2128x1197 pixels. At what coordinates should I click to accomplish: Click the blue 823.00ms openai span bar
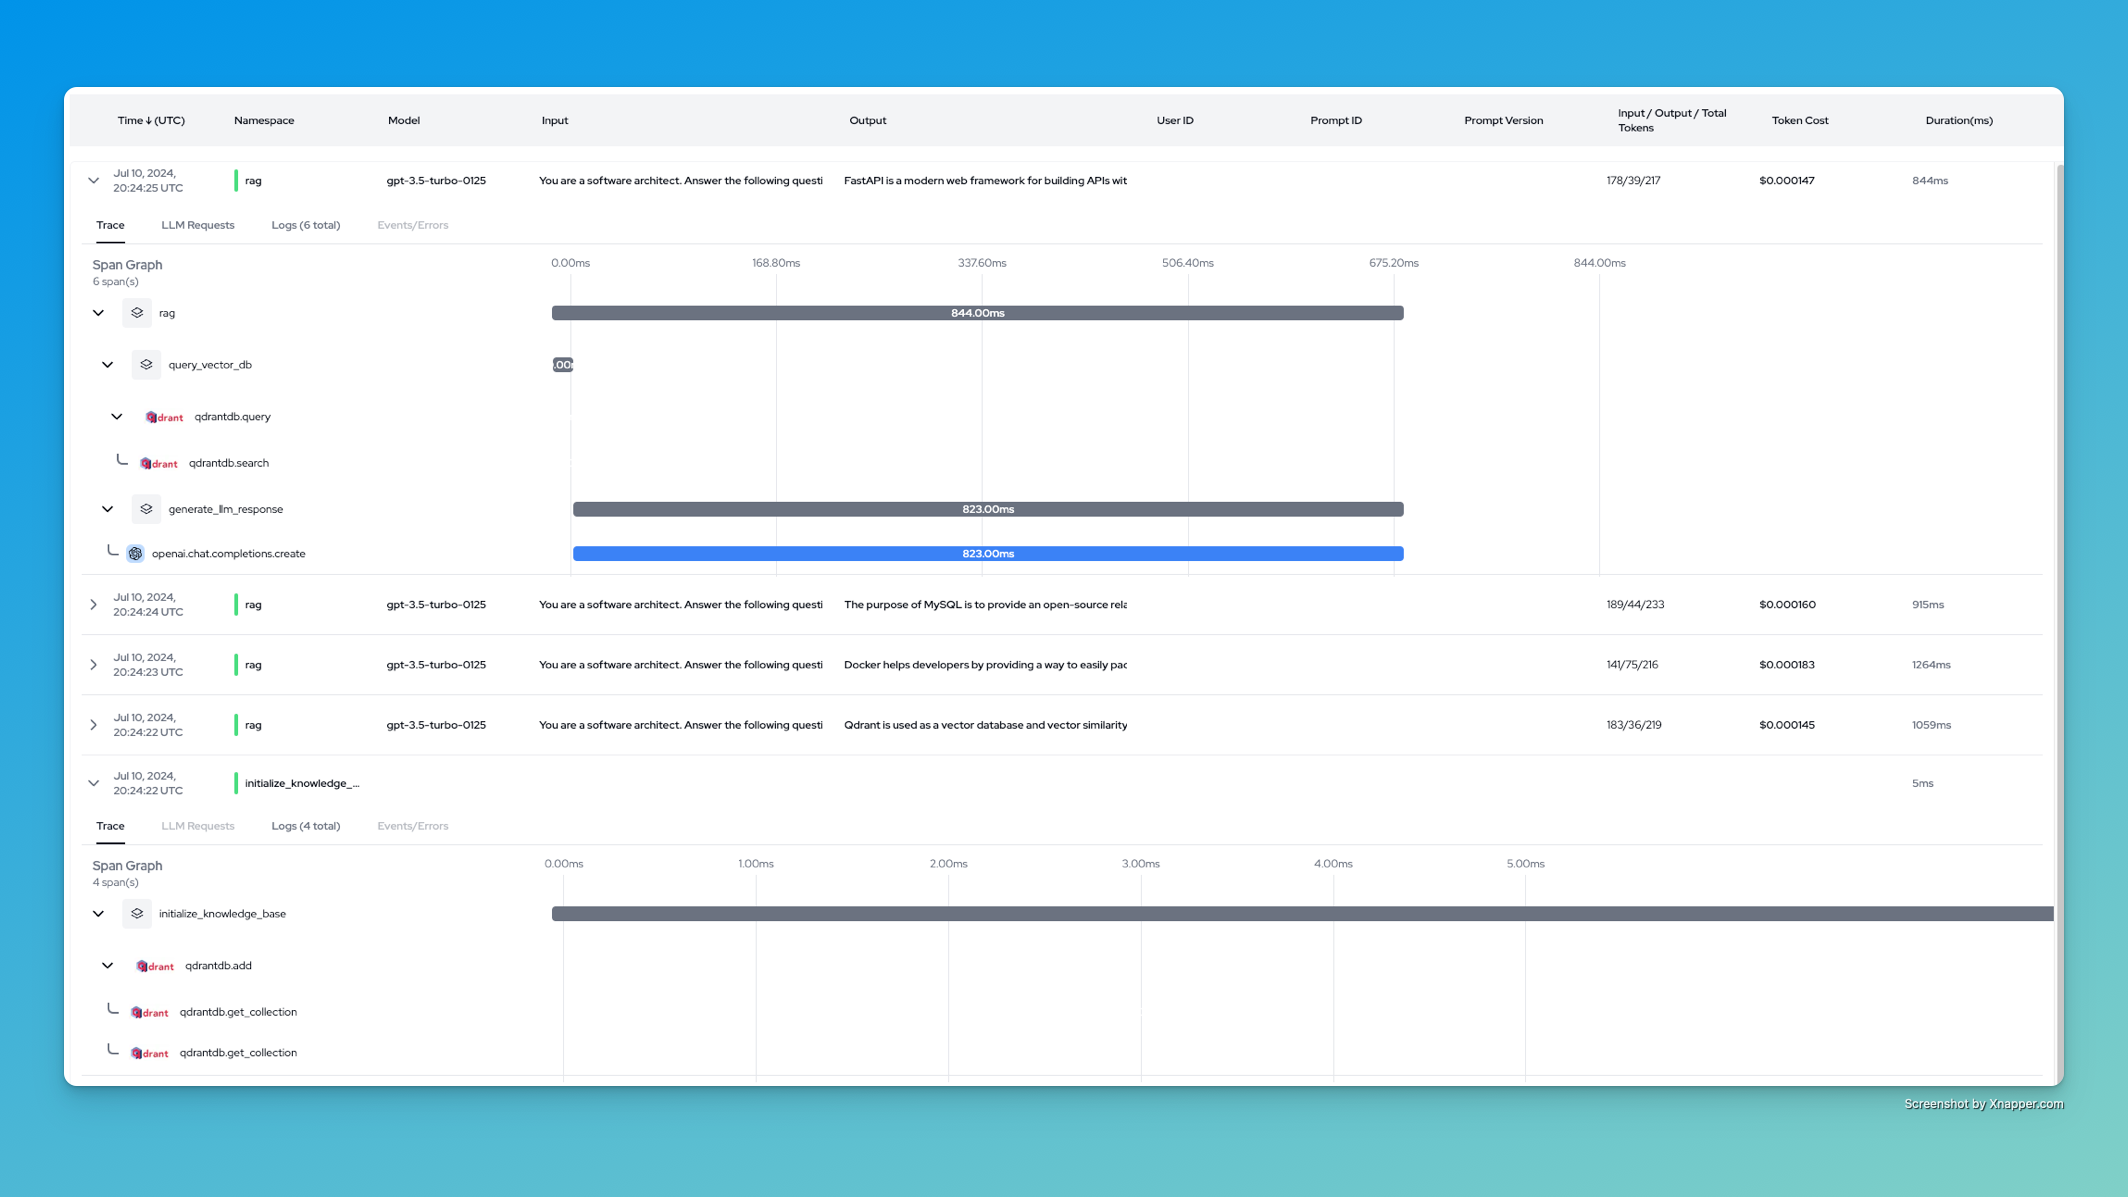click(987, 554)
